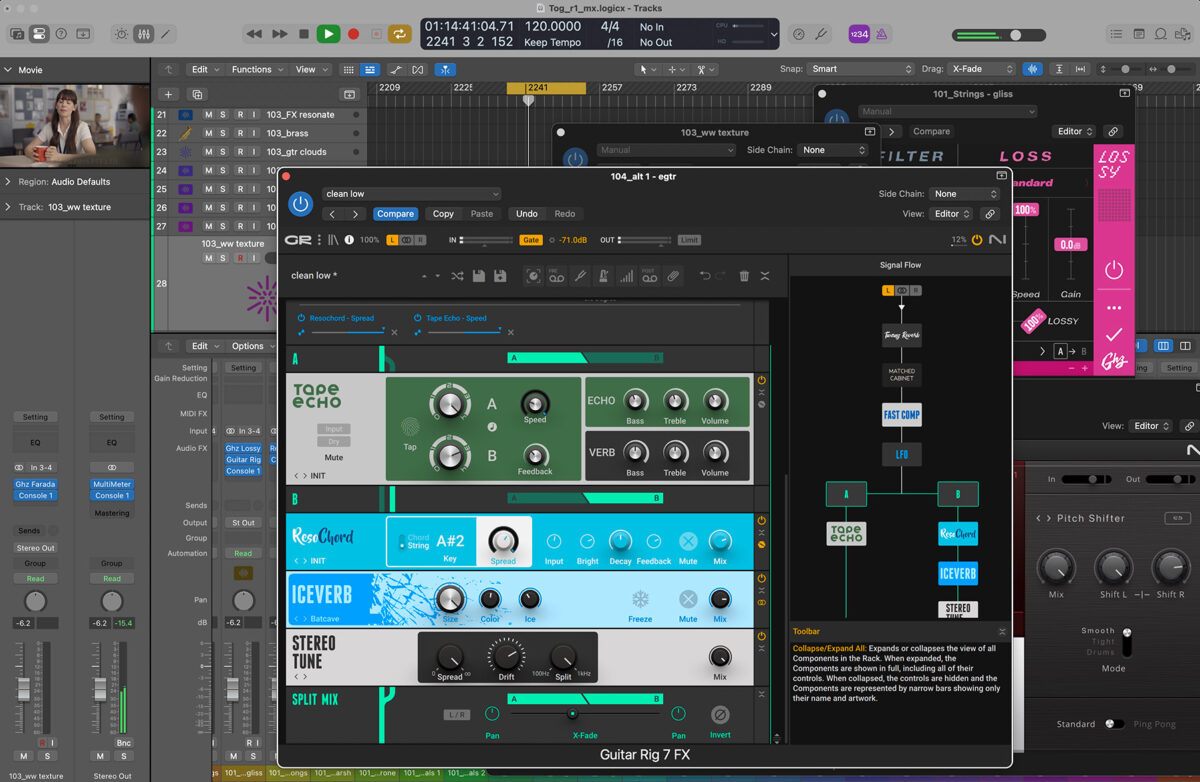Open the Snap dropdown set to Smart
The width and height of the screenshot is (1200, 782).
click(x=862, y=69)
